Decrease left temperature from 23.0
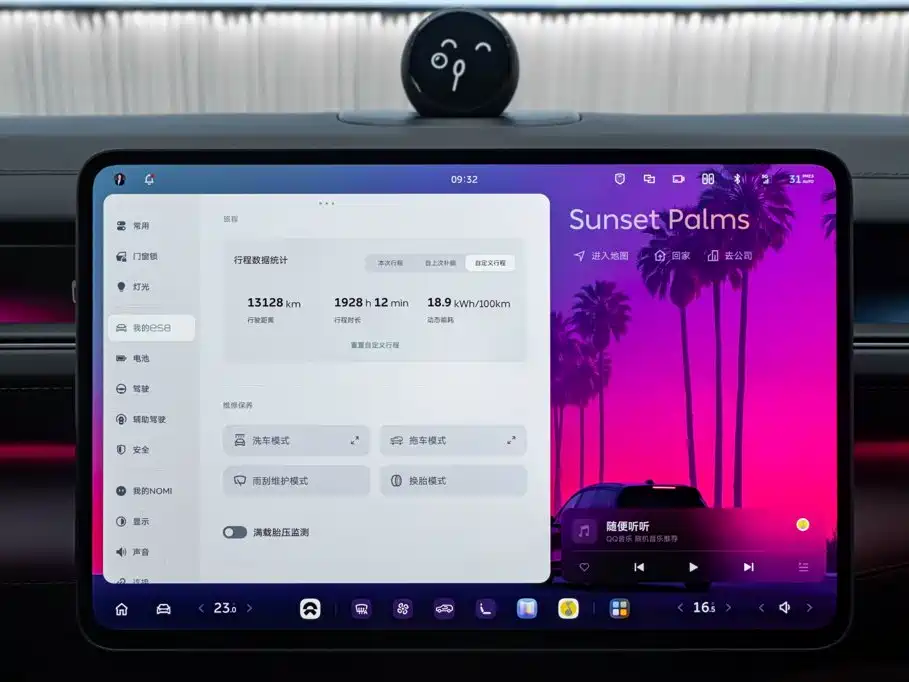The width and height of the screenshot is (909, 682). [201, 608]
